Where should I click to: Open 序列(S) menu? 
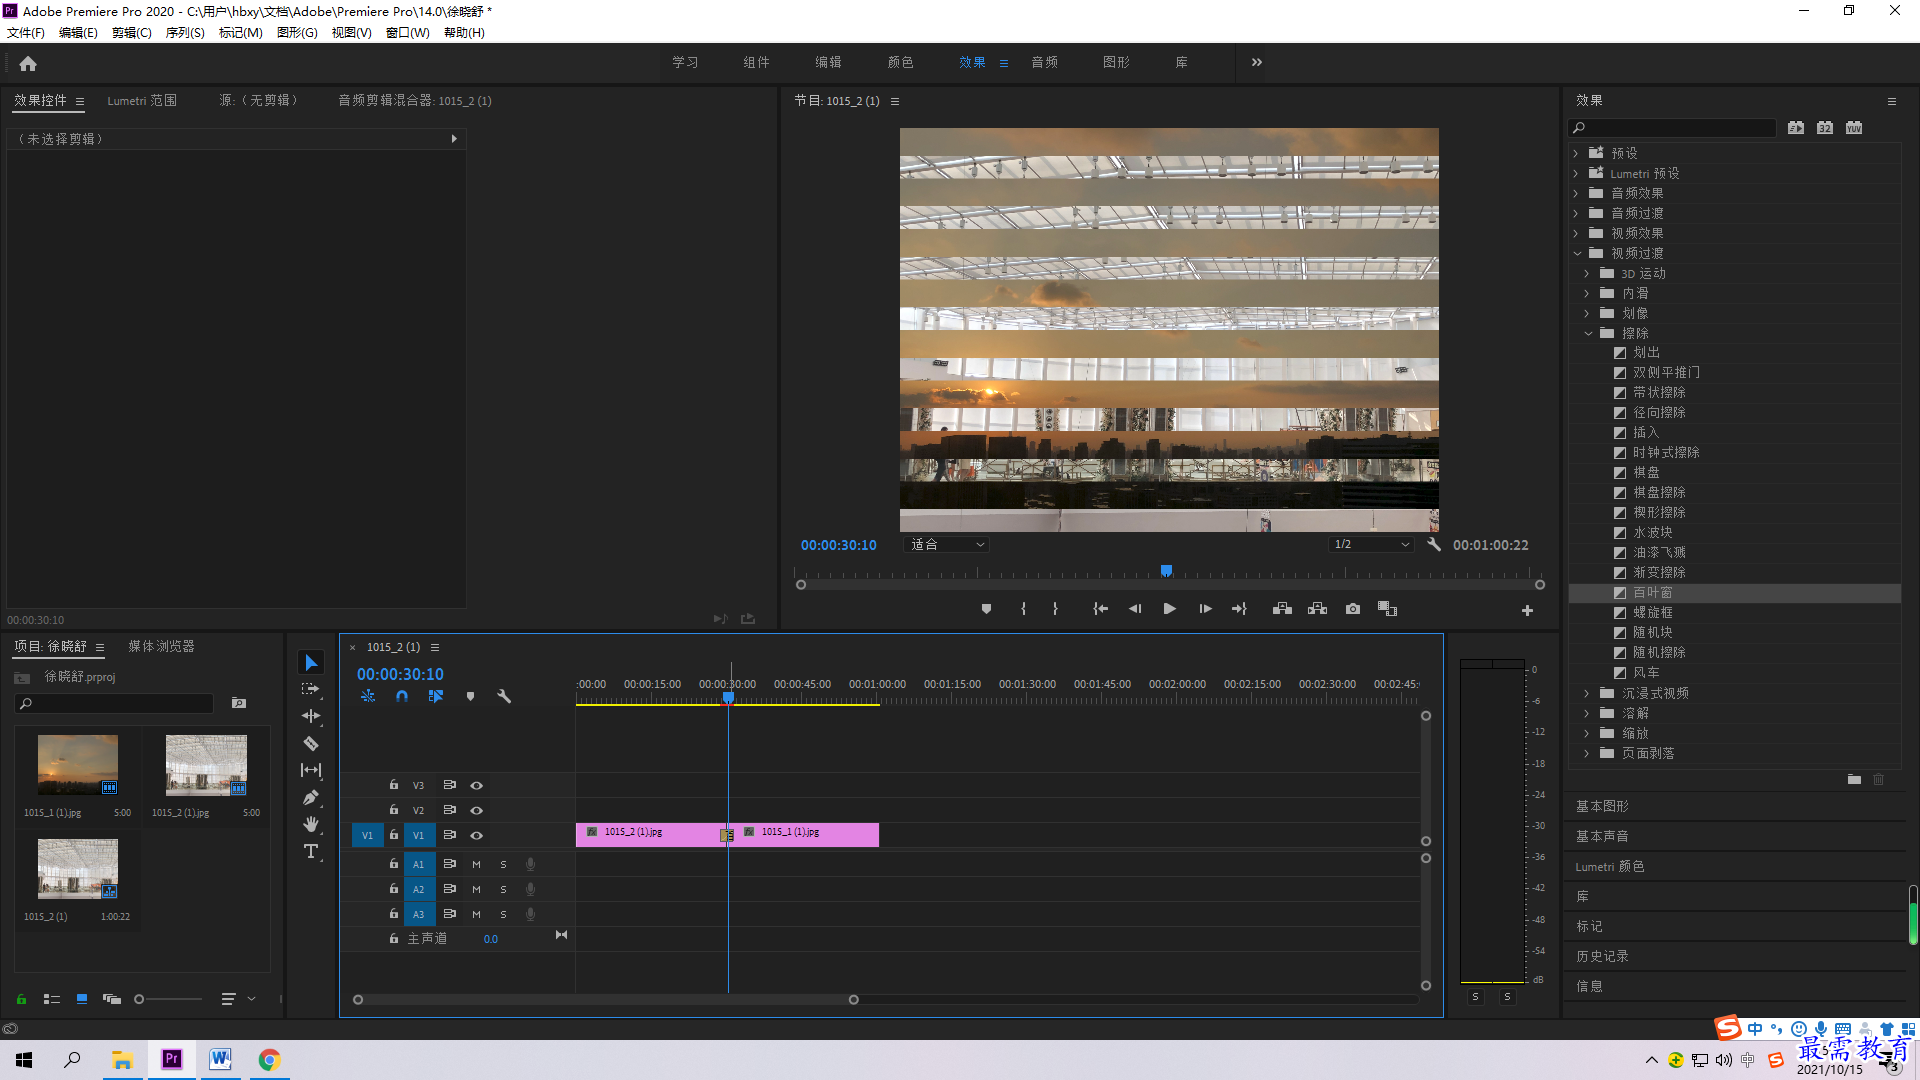[185, 33]
